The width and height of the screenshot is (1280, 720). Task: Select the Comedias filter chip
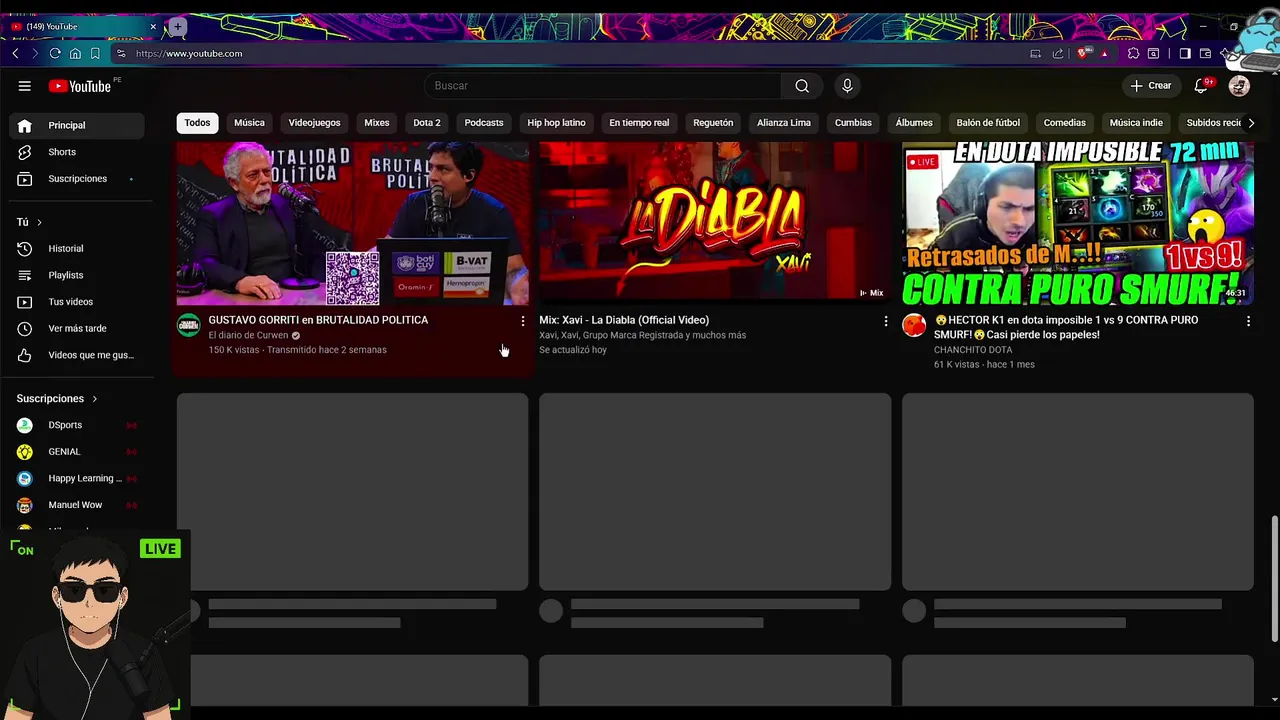(1064, 123)
